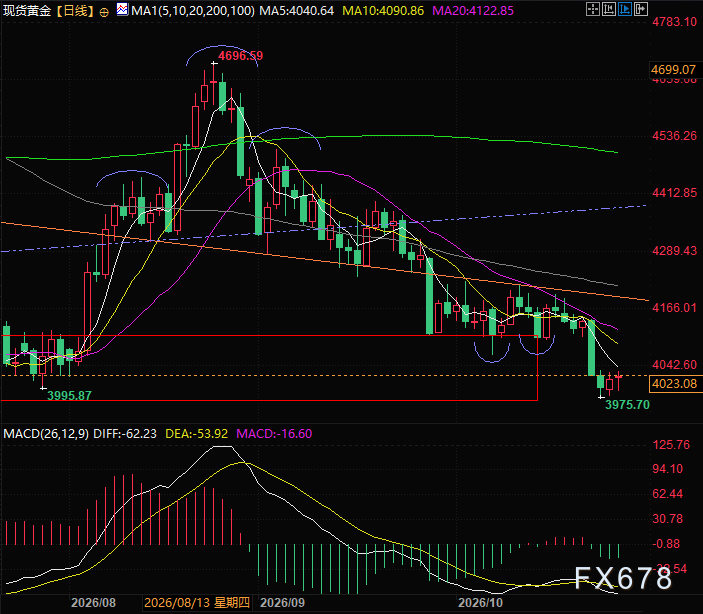Click the small orange circle icon beside 日线
703x614 pixels.
click(x=104, y=12)
